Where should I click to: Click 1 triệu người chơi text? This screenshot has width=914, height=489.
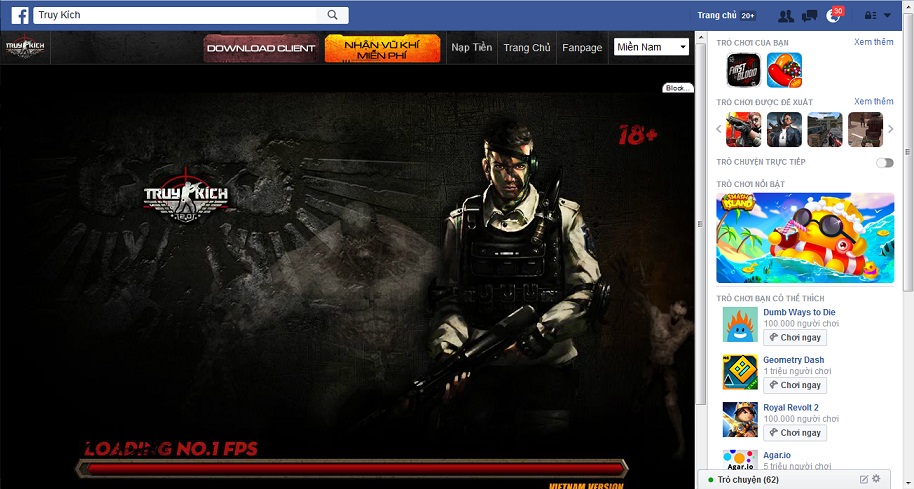coord(797,371)
